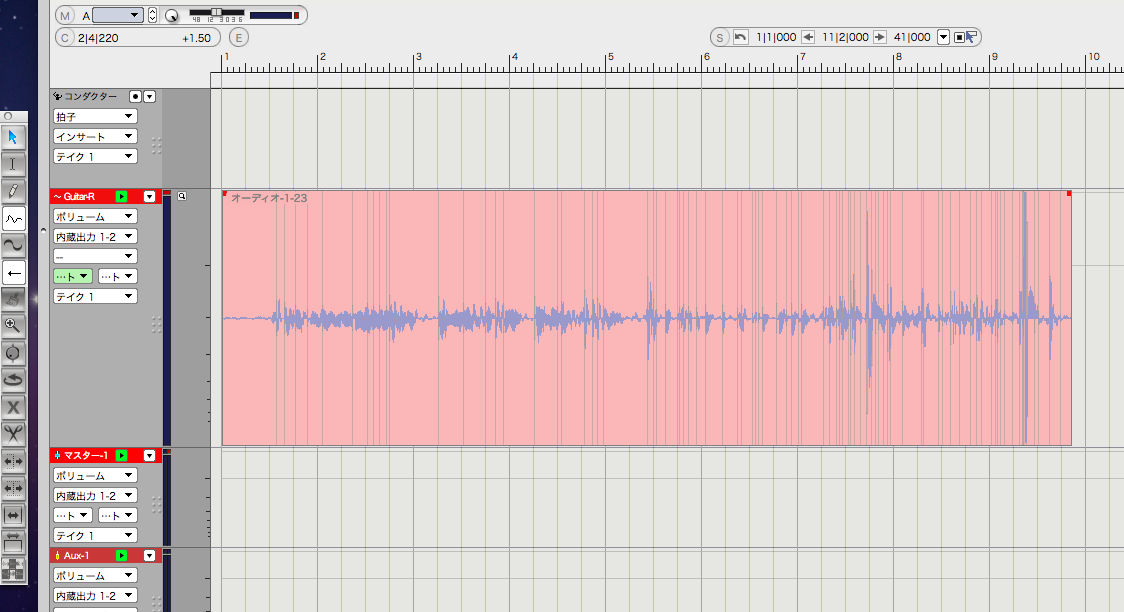
Task: Open conductor track テイク 1 dropdown
Action: pyautogui.click(x=95, y=156)
